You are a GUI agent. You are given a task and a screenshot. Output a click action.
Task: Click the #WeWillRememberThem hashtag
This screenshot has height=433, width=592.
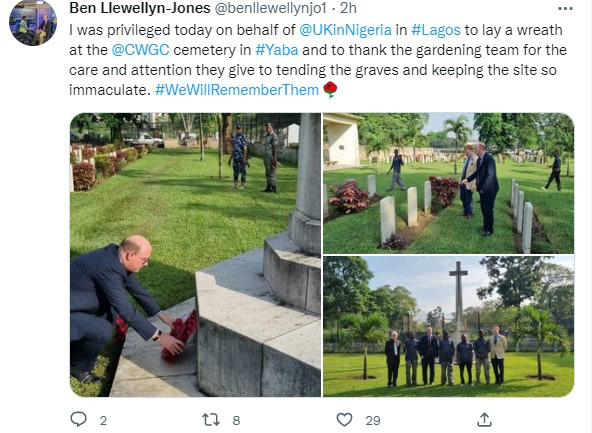237,90
